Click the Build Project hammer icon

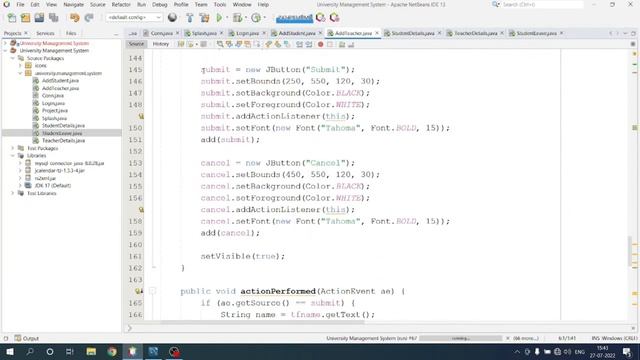coord(189,18)
